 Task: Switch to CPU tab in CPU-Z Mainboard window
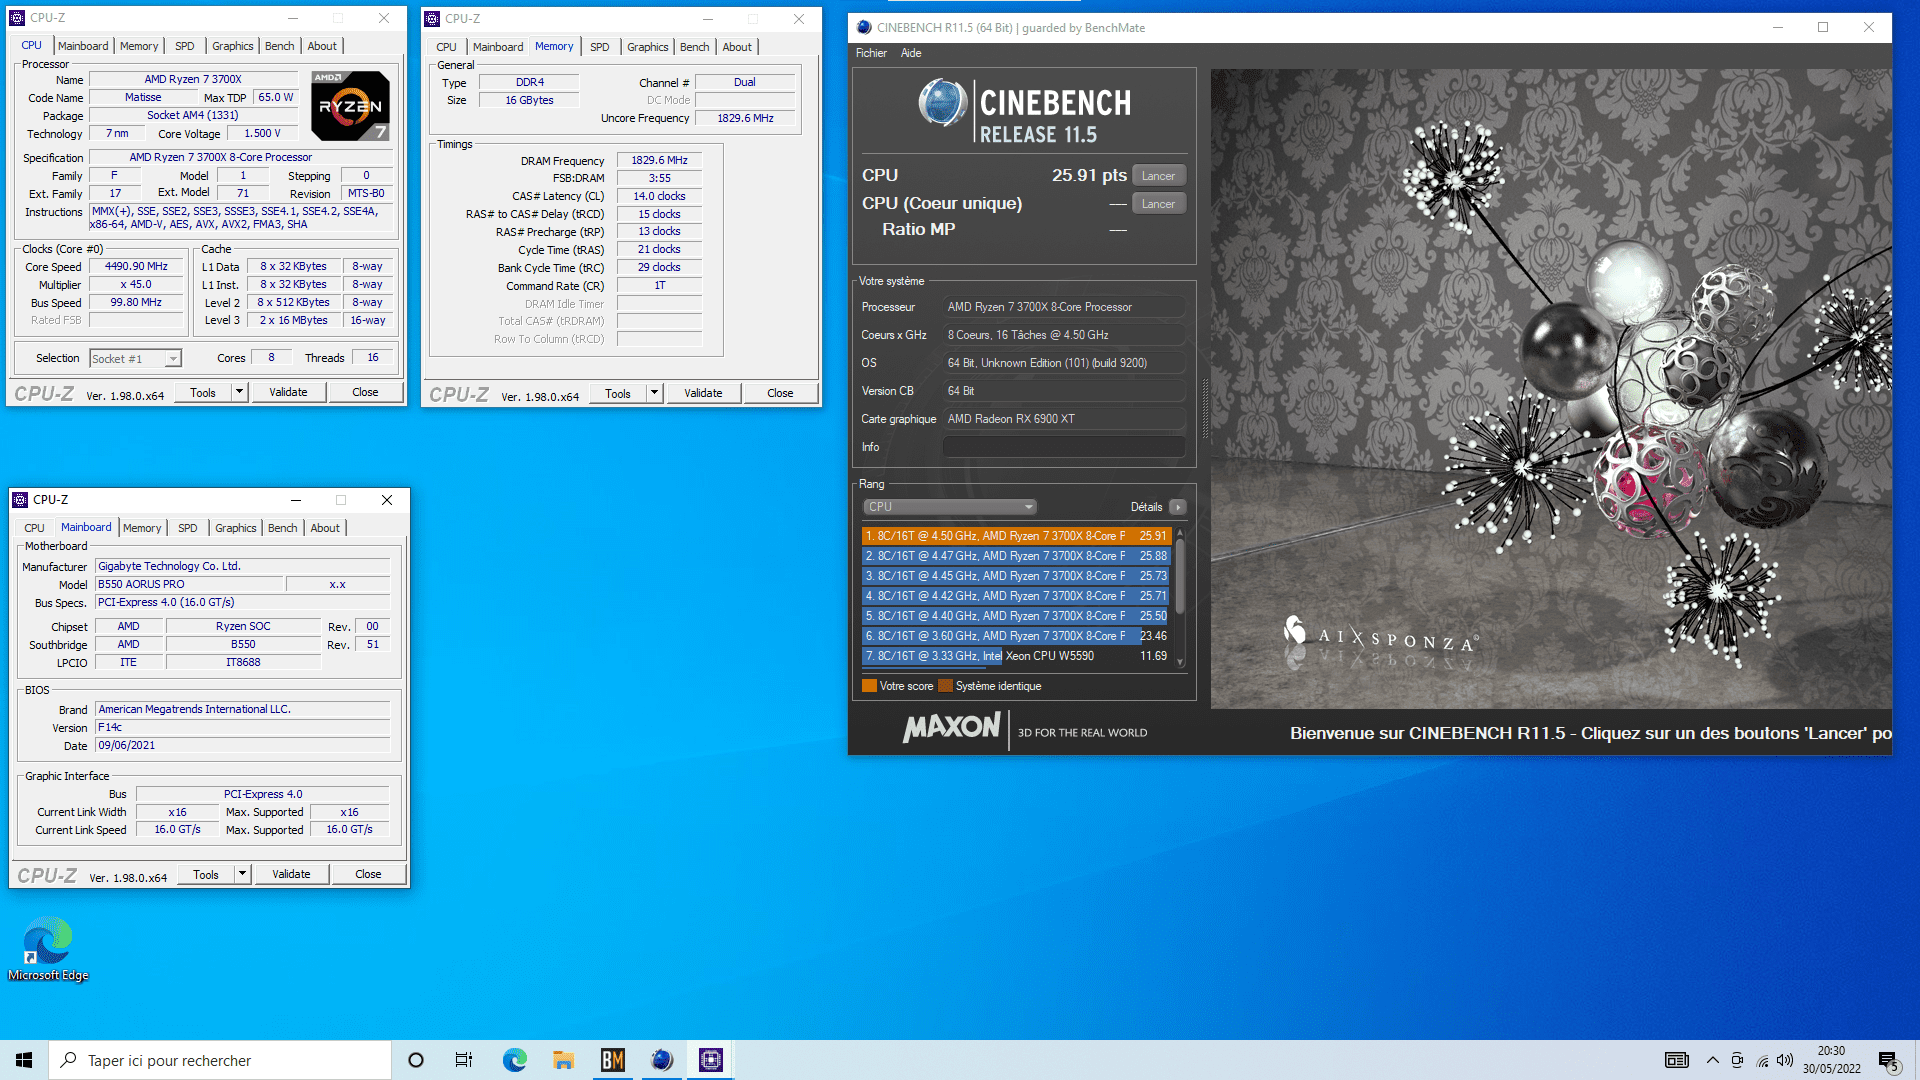pyautogui.click(x=34, y=528)
